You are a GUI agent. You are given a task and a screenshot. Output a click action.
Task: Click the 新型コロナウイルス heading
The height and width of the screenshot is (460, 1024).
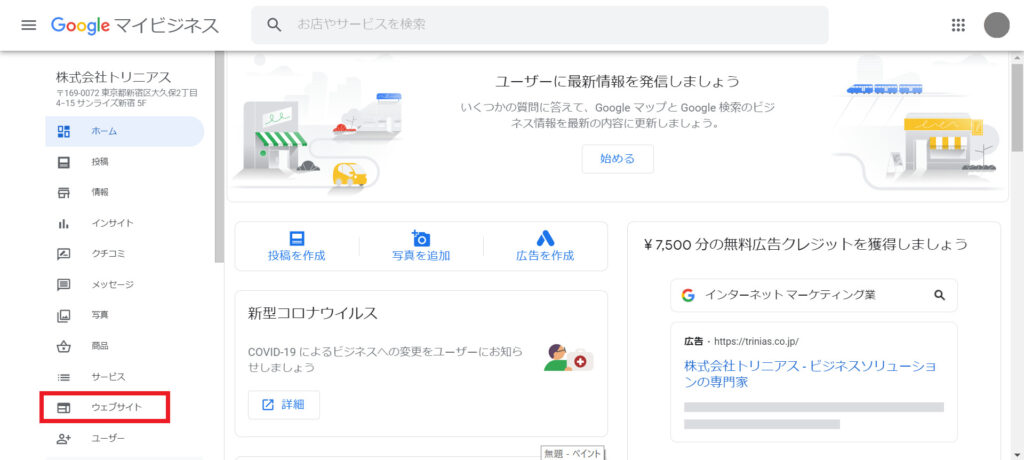pyautogui.click(x=313, y=314)
